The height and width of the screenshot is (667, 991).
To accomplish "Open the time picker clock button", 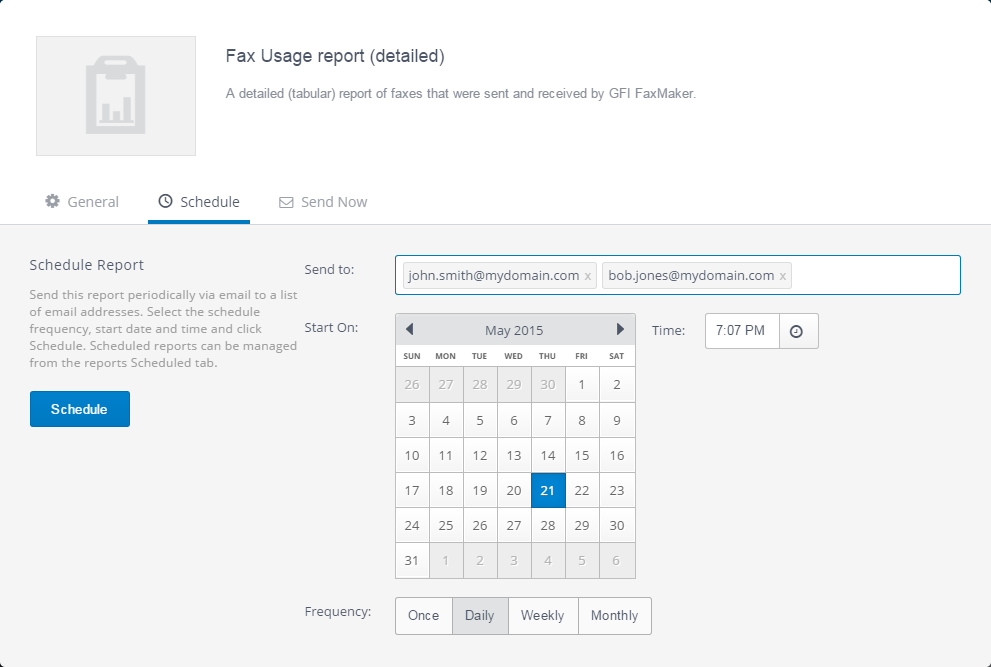I will (798, 331).
